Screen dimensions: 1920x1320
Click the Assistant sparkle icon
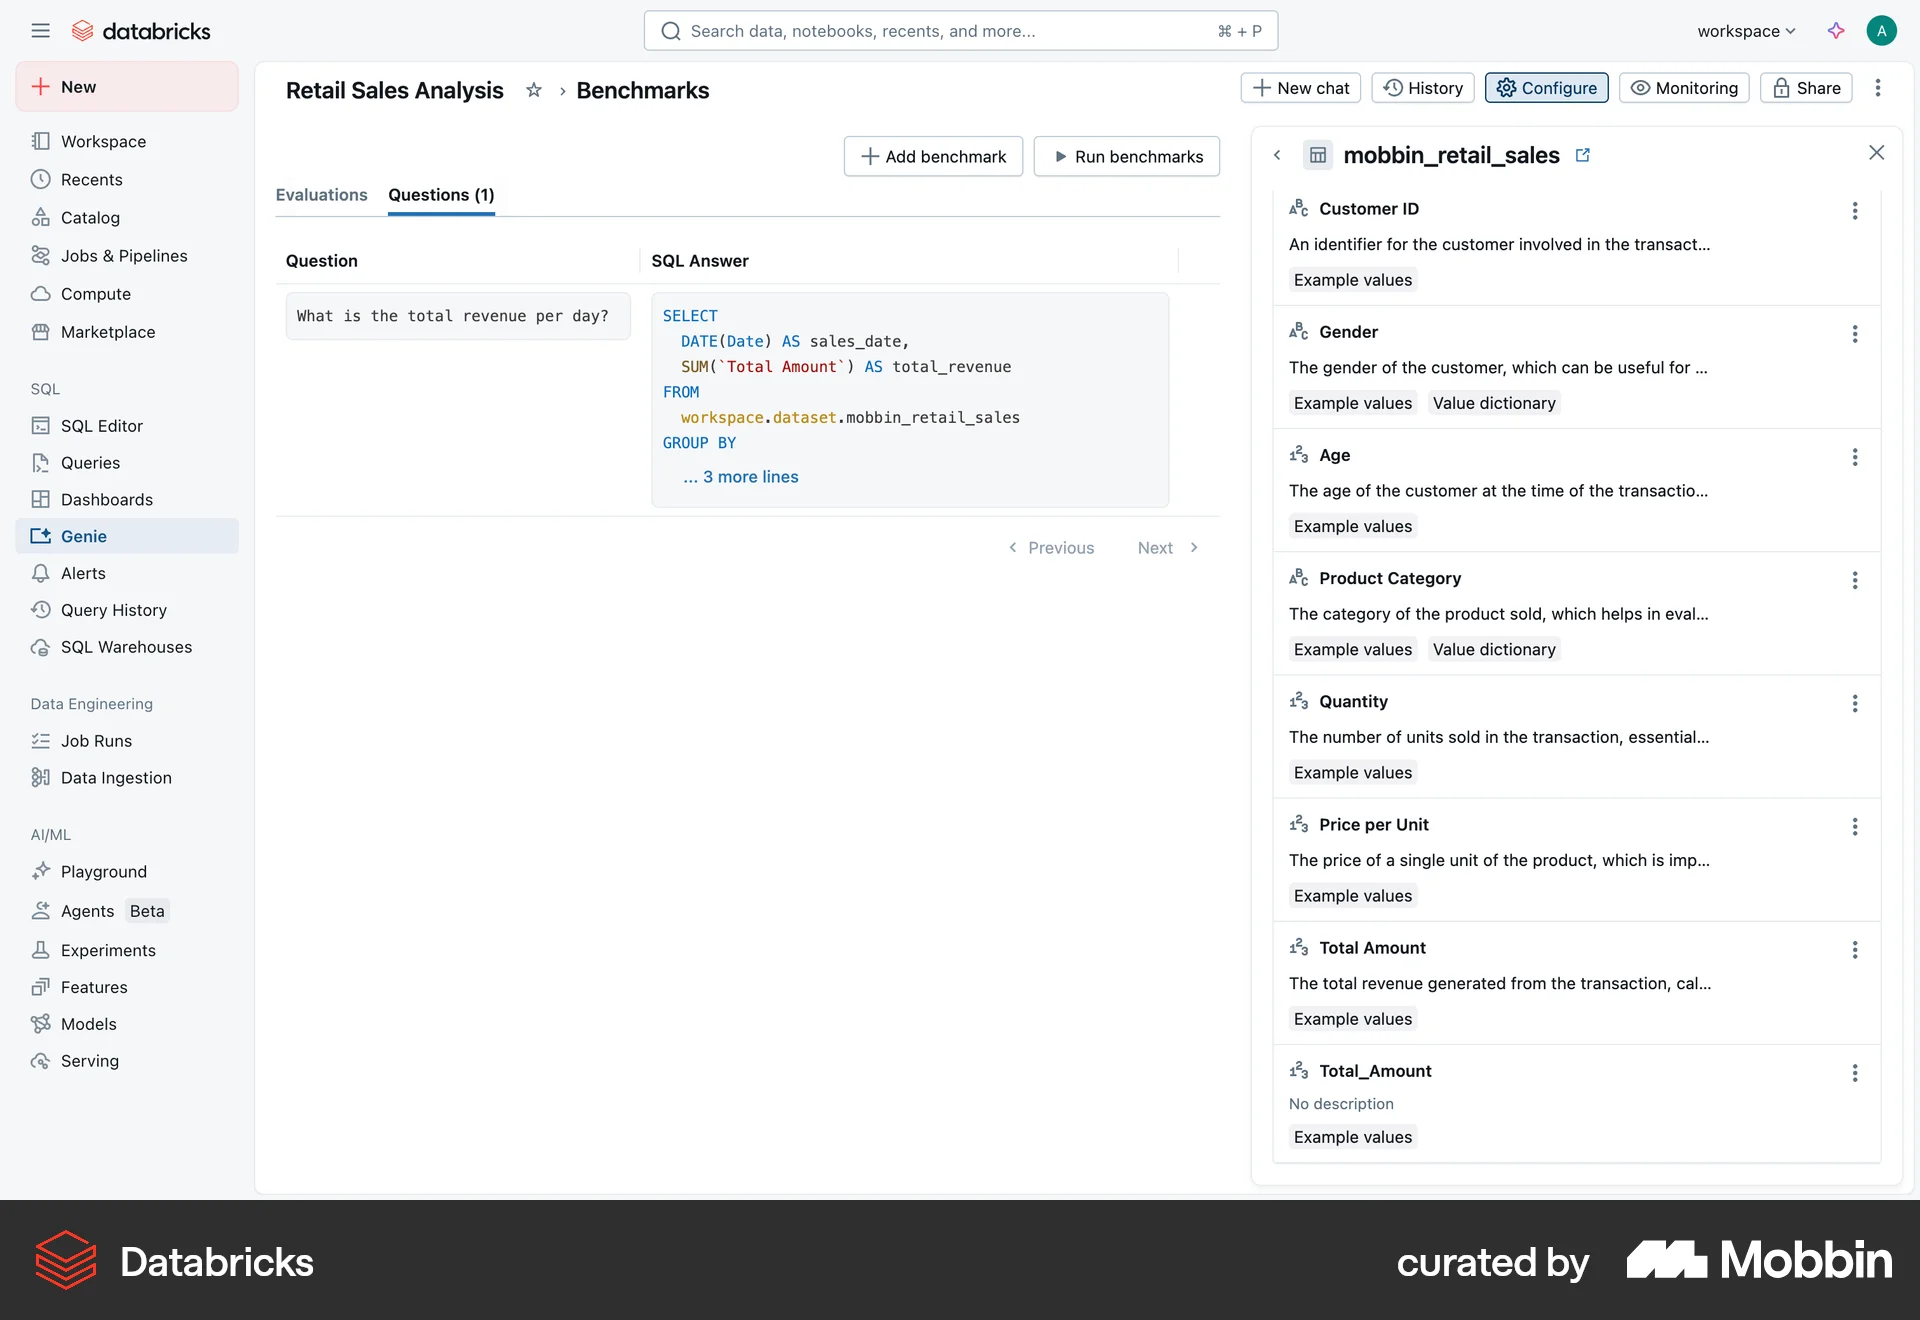pos(1836,31)
